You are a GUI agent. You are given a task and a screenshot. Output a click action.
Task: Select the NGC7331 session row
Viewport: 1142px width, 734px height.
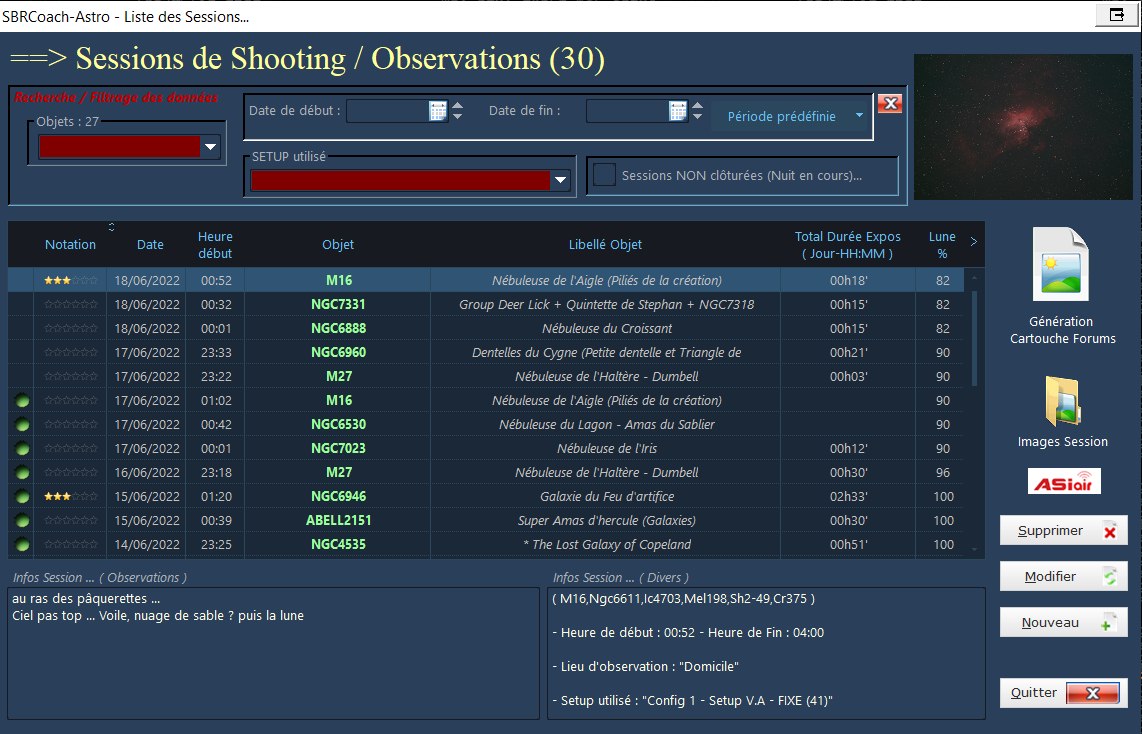(x=486, y=304)
